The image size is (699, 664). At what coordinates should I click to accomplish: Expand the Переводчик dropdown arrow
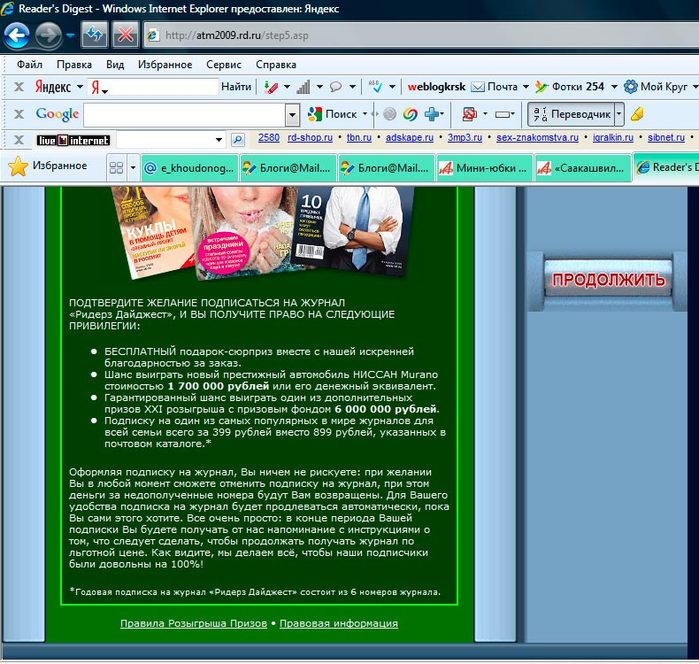click(619, 114)
